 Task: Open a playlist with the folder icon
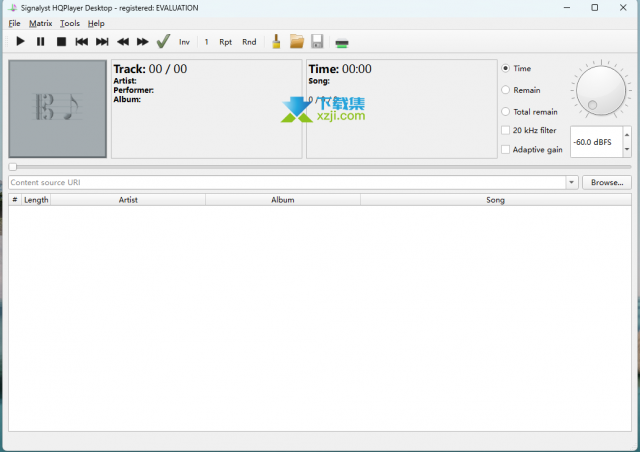pyautogui.click(x=297, y=41)
